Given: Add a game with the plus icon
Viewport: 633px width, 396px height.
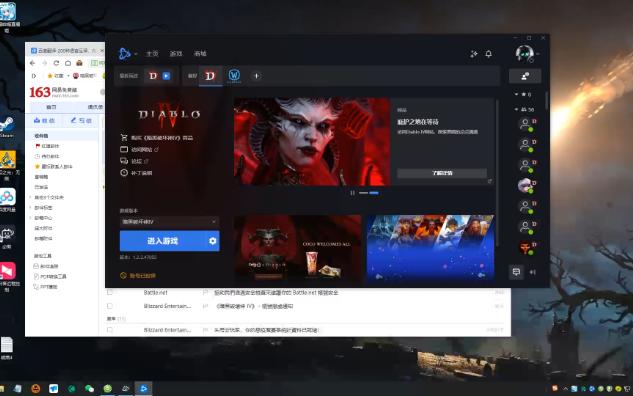Looking at the screenshot, I should point(256,75).
